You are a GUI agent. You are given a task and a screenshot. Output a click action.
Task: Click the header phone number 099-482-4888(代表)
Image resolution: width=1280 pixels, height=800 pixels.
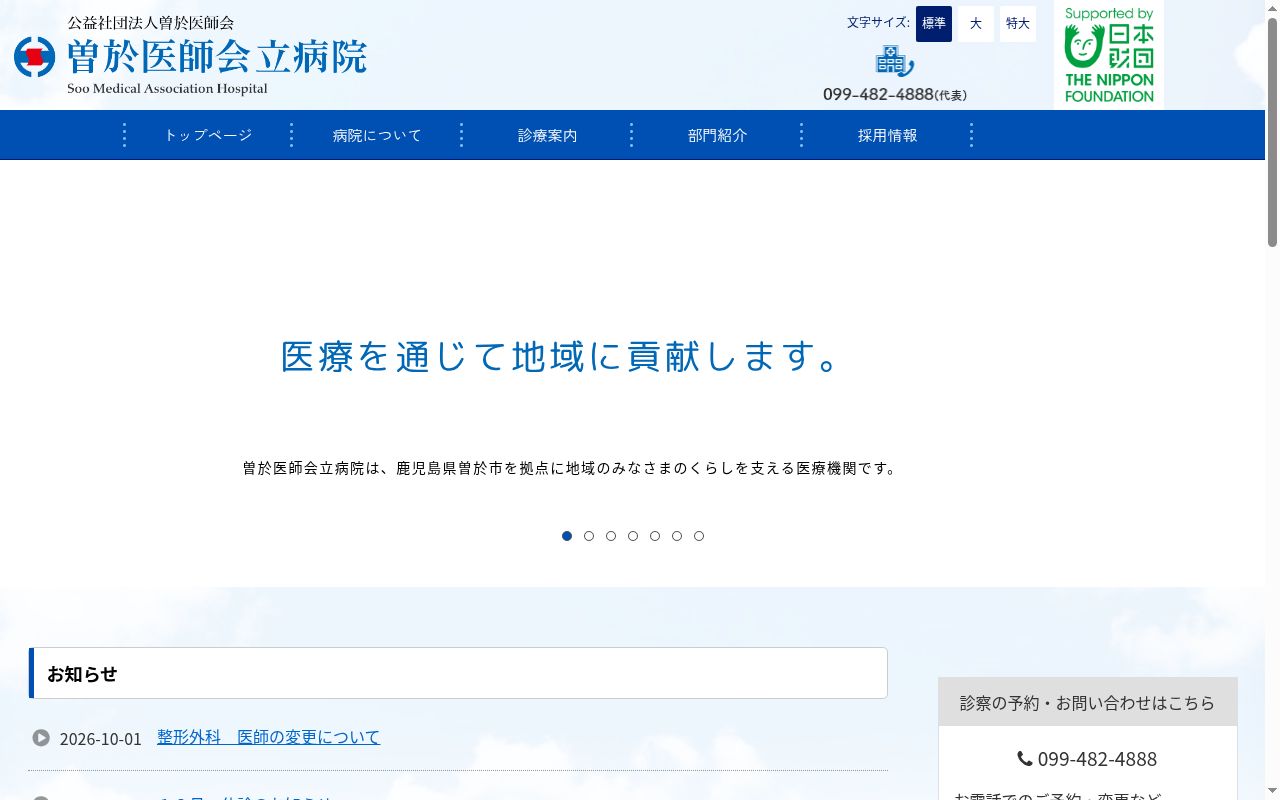pyautogui.click(x=895, y=94)
